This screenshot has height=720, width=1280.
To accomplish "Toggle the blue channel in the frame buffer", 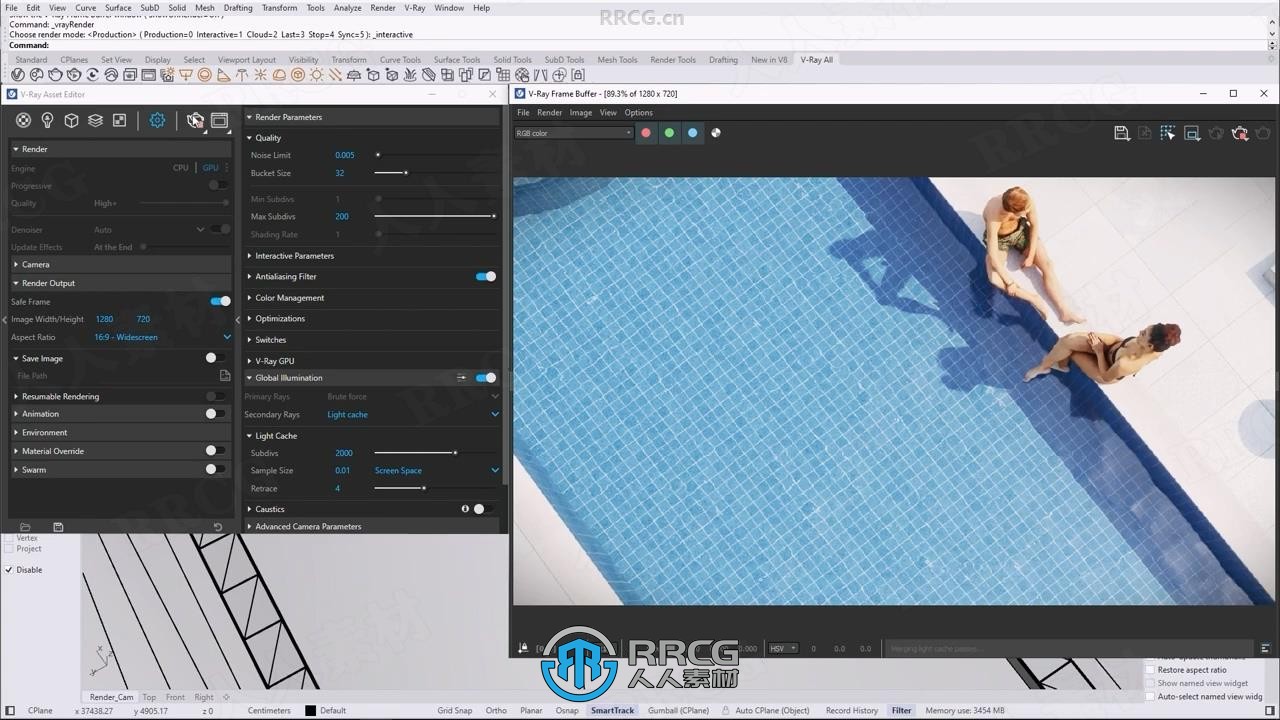I will click(x=692, y=133).
